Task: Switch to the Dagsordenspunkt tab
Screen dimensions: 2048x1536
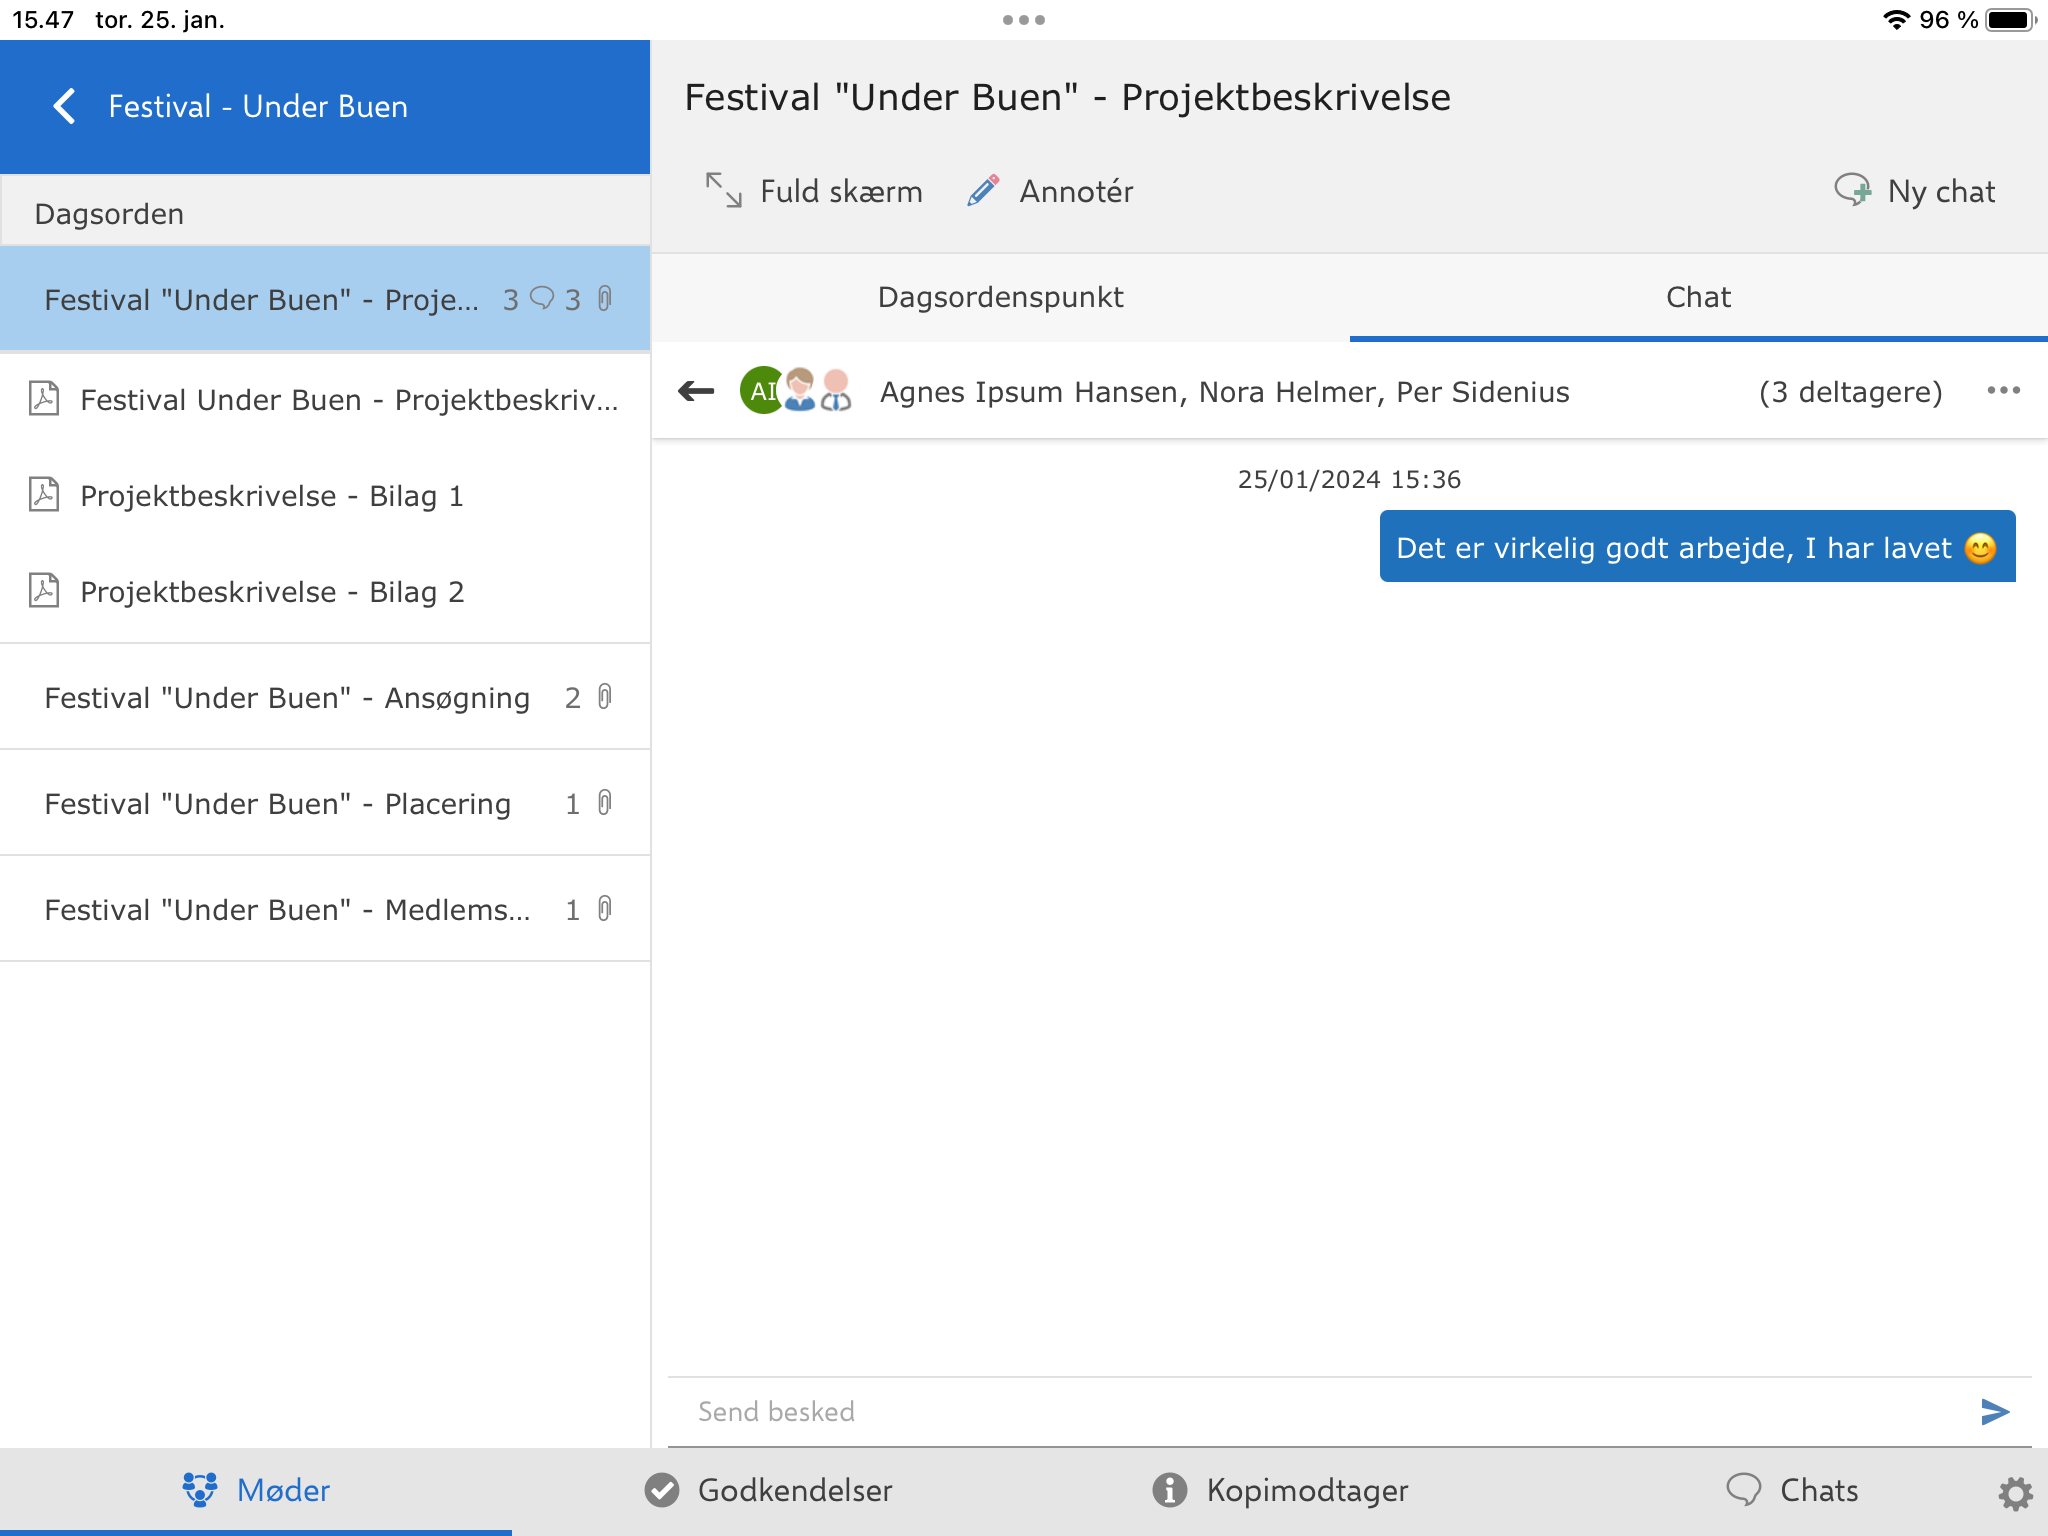Action: click(x=1000, y=297)
